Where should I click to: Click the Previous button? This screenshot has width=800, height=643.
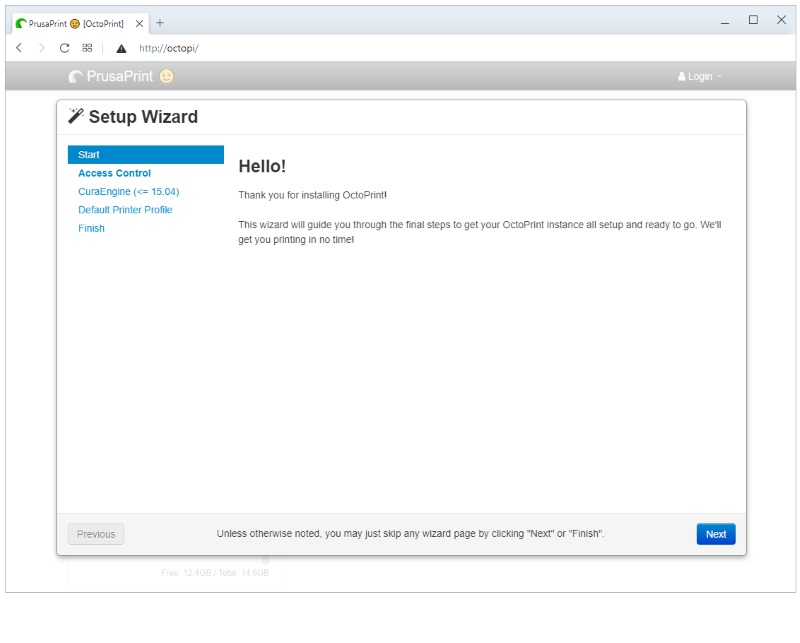[x=96, y=534]
